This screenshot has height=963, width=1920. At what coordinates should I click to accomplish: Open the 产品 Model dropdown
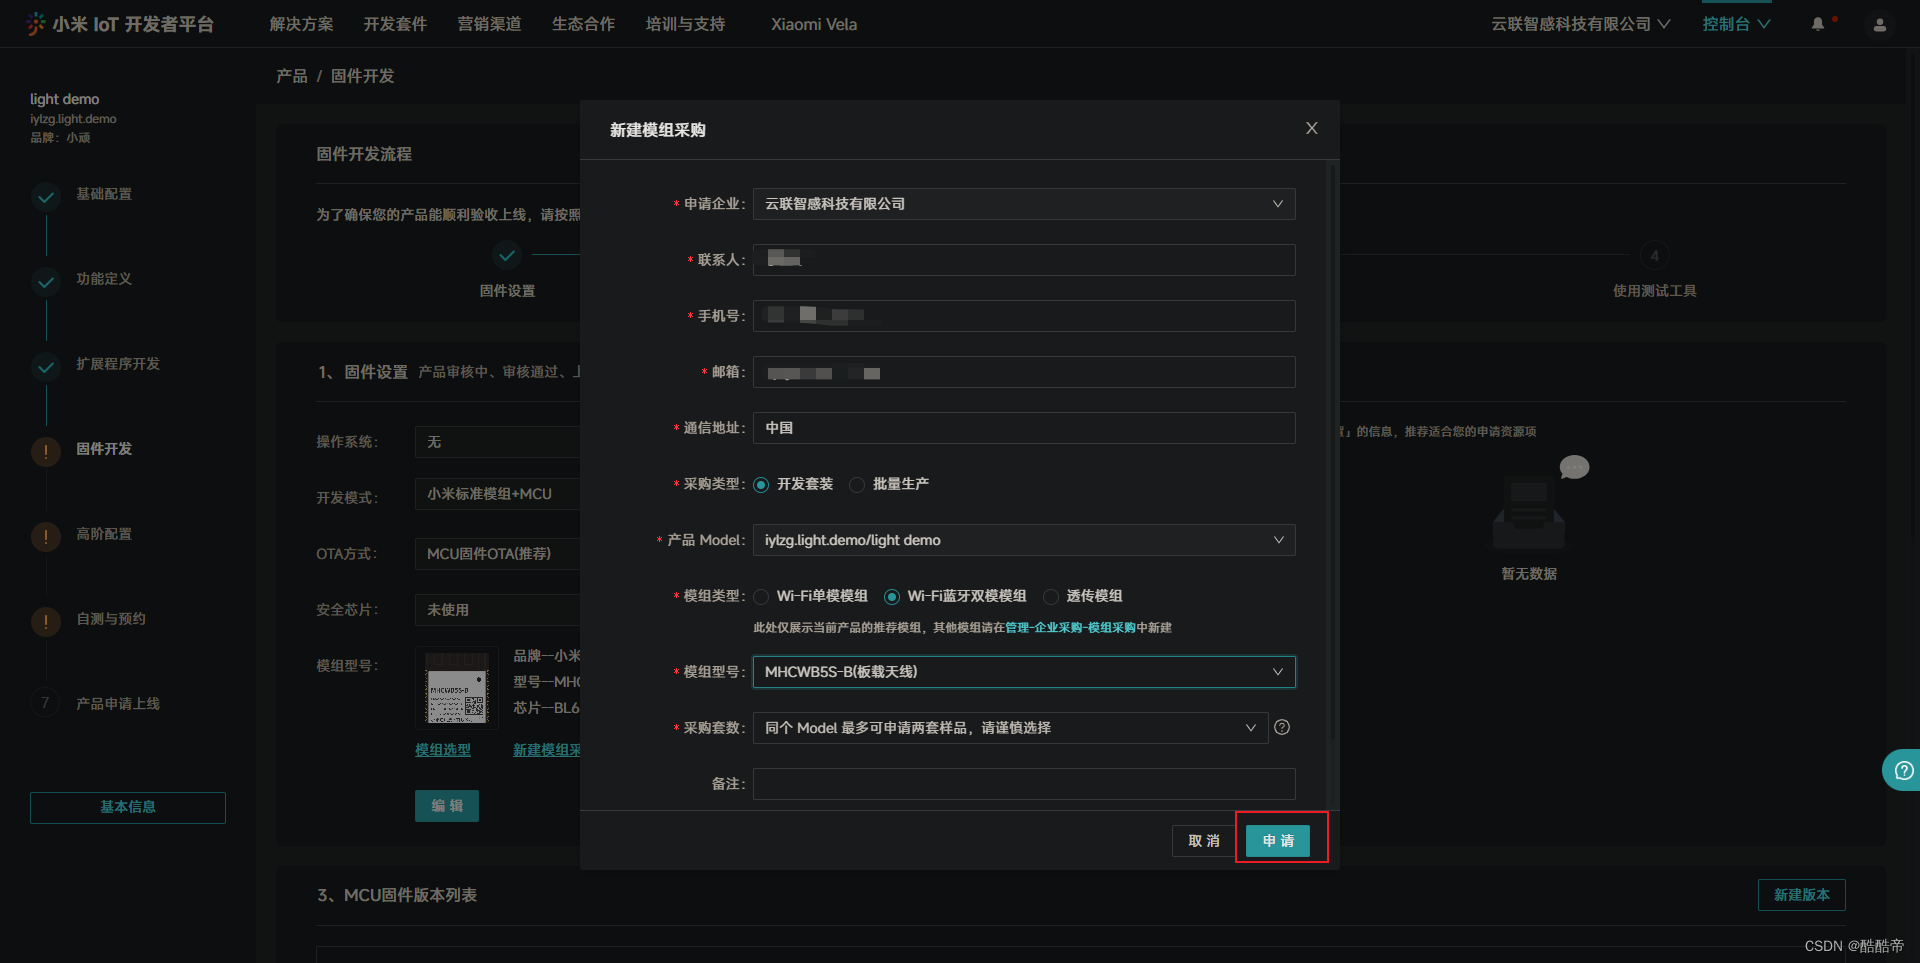1024,540
